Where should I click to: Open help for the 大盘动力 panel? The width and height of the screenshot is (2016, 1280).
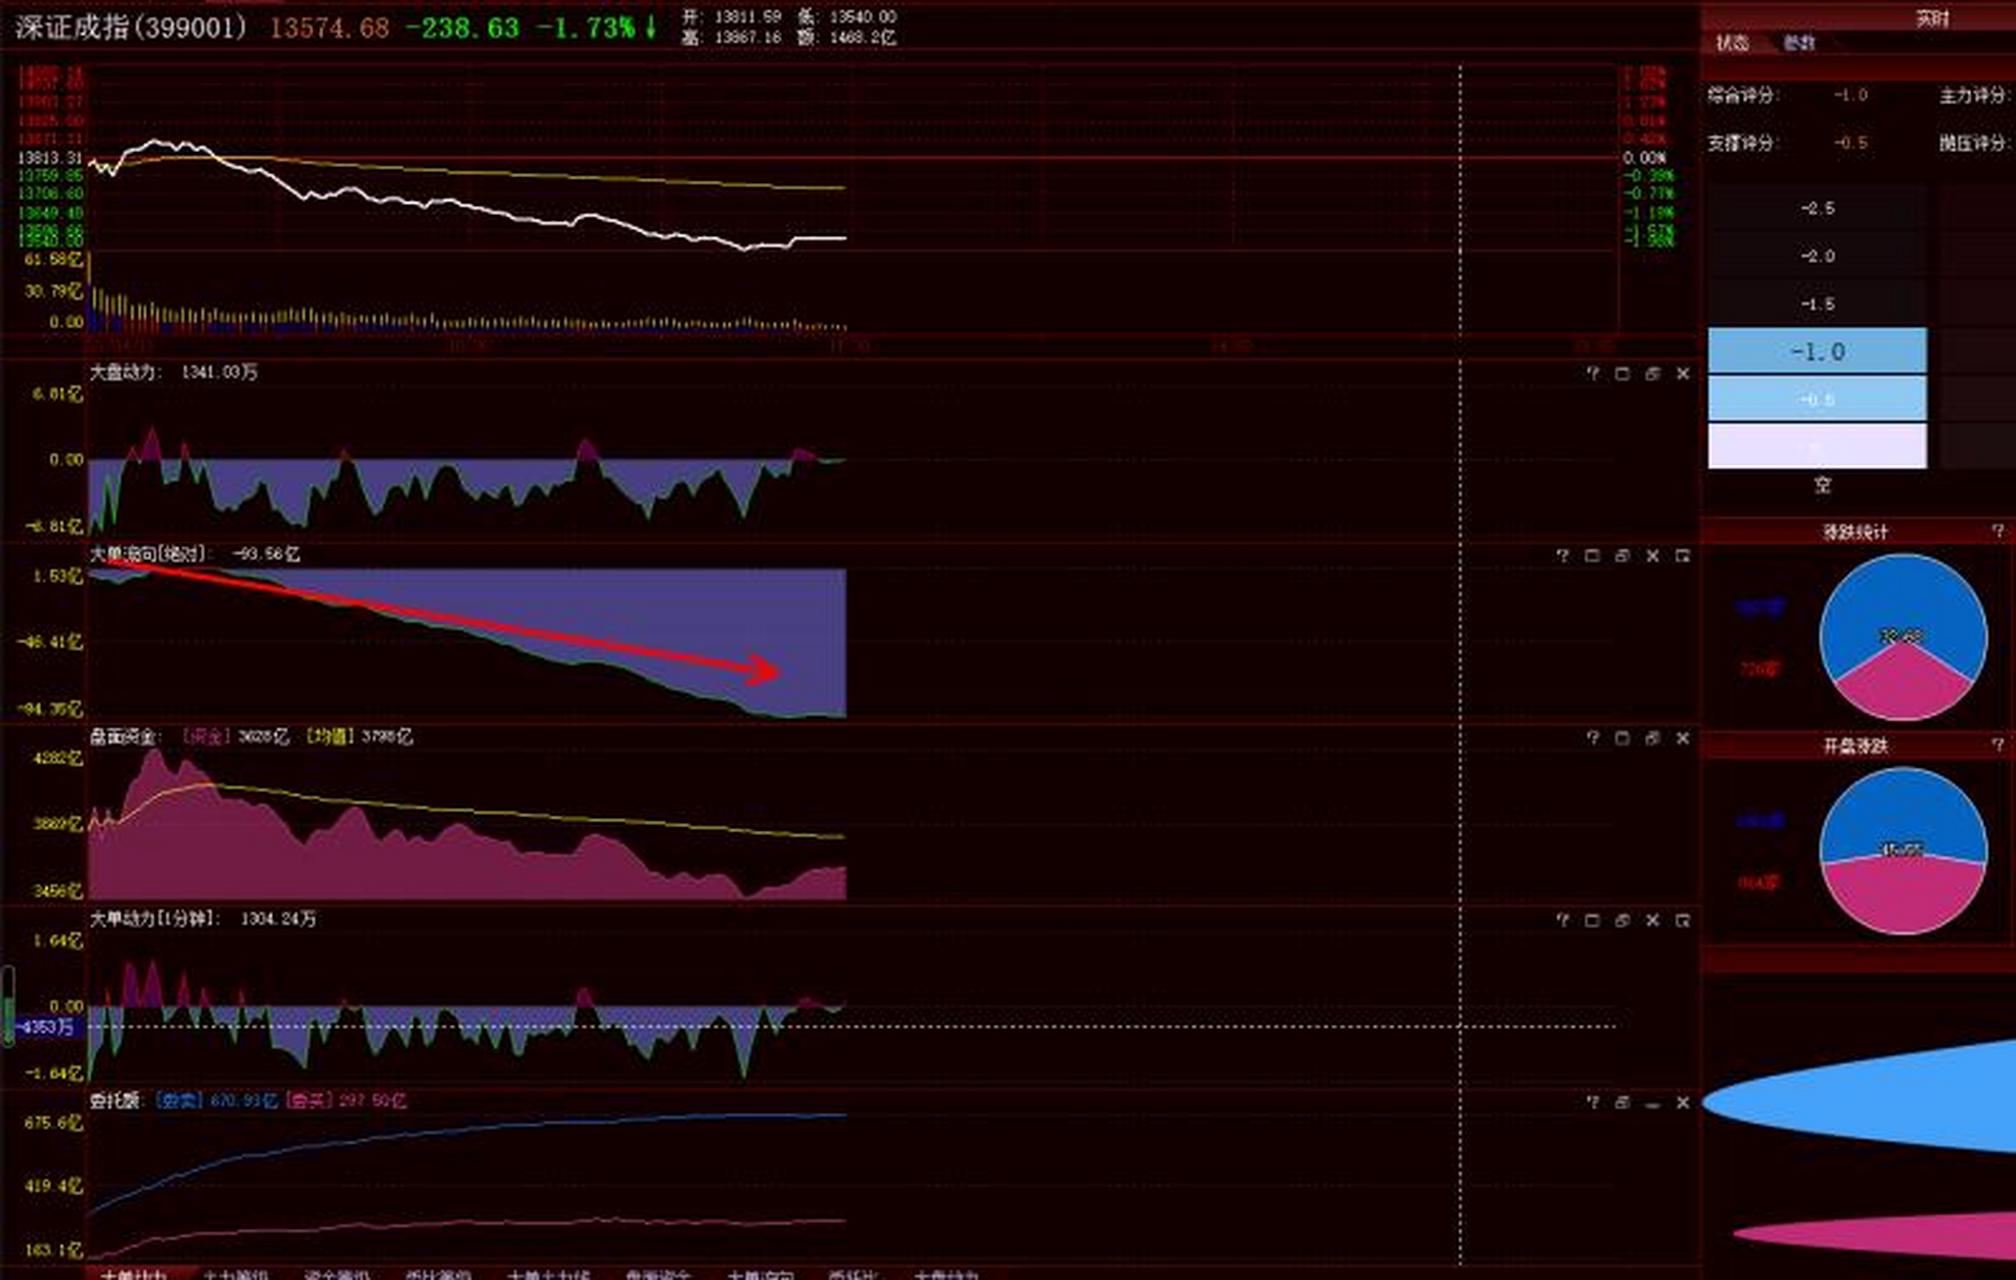click(1592, 373)
